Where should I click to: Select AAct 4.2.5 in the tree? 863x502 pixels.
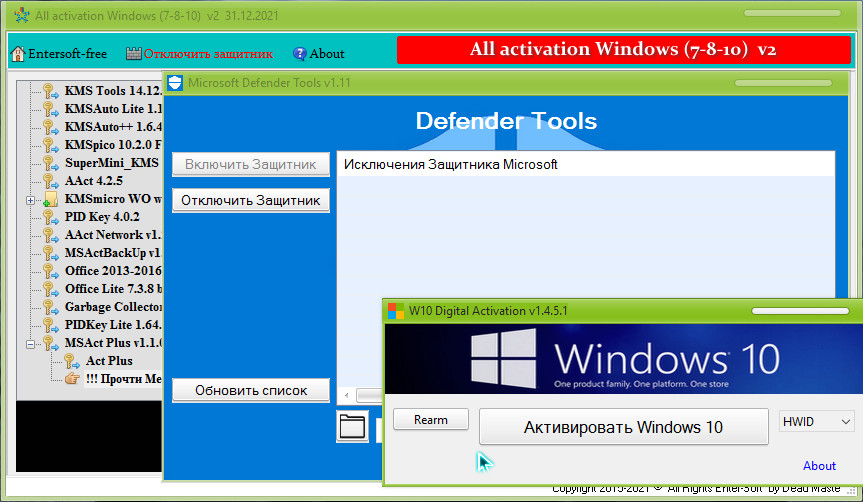pyautogui.click(x=94, y=181)
